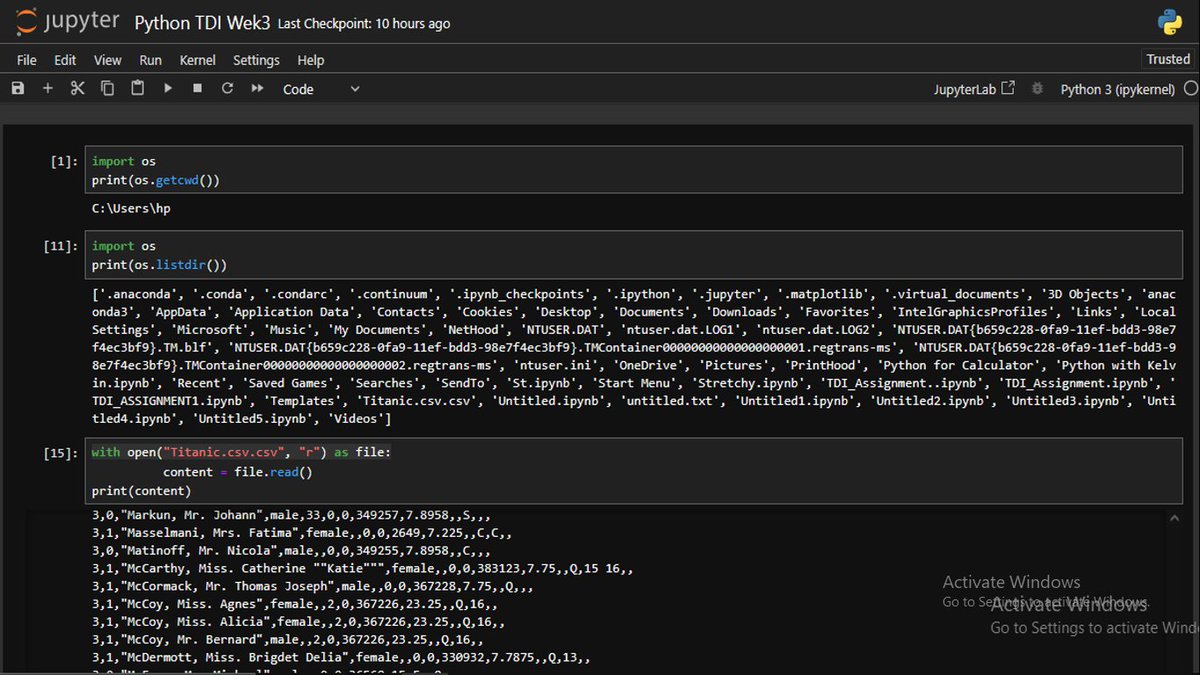
Task: Click the Last Checkpoint 10 hours ago text
Action: coord(364,24)
